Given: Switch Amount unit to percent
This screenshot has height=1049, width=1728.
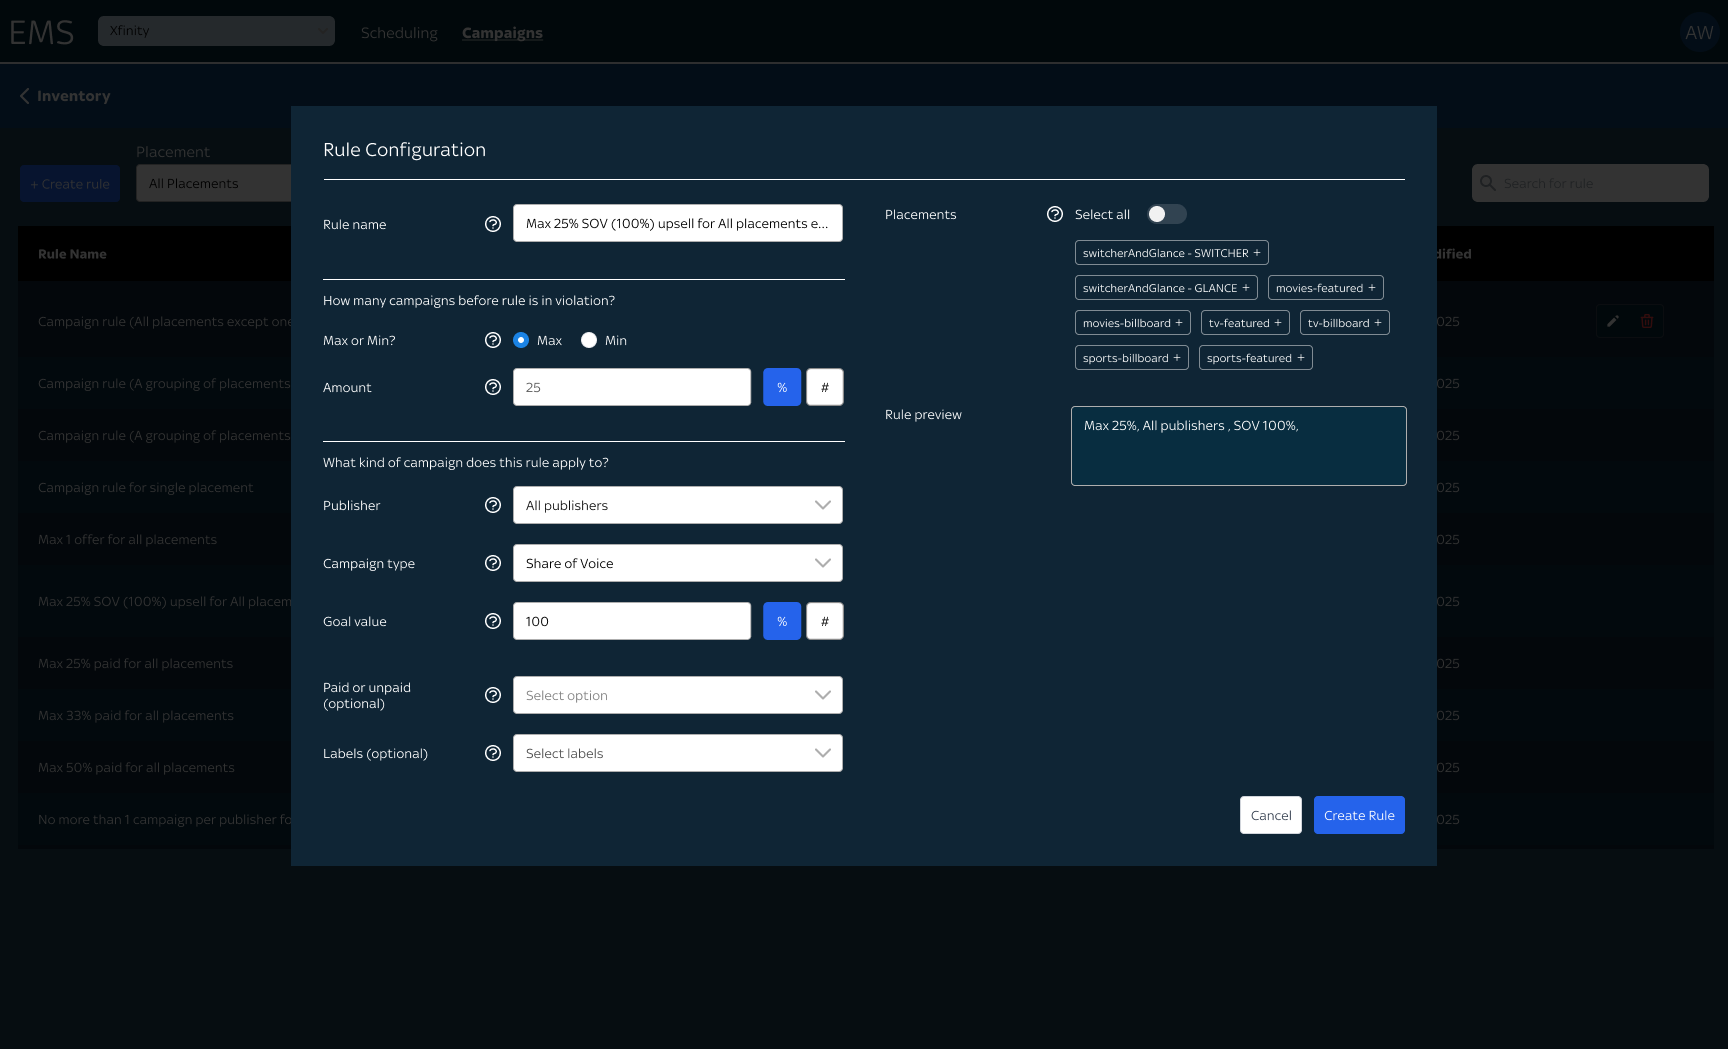Looking at the screenshot, I should (782, 387).
